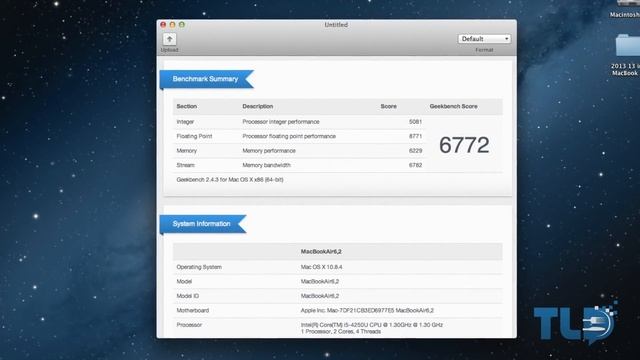Click the Benchmark Summary banner
This screenshot has width=640, height=360.
tap(207, 79)
